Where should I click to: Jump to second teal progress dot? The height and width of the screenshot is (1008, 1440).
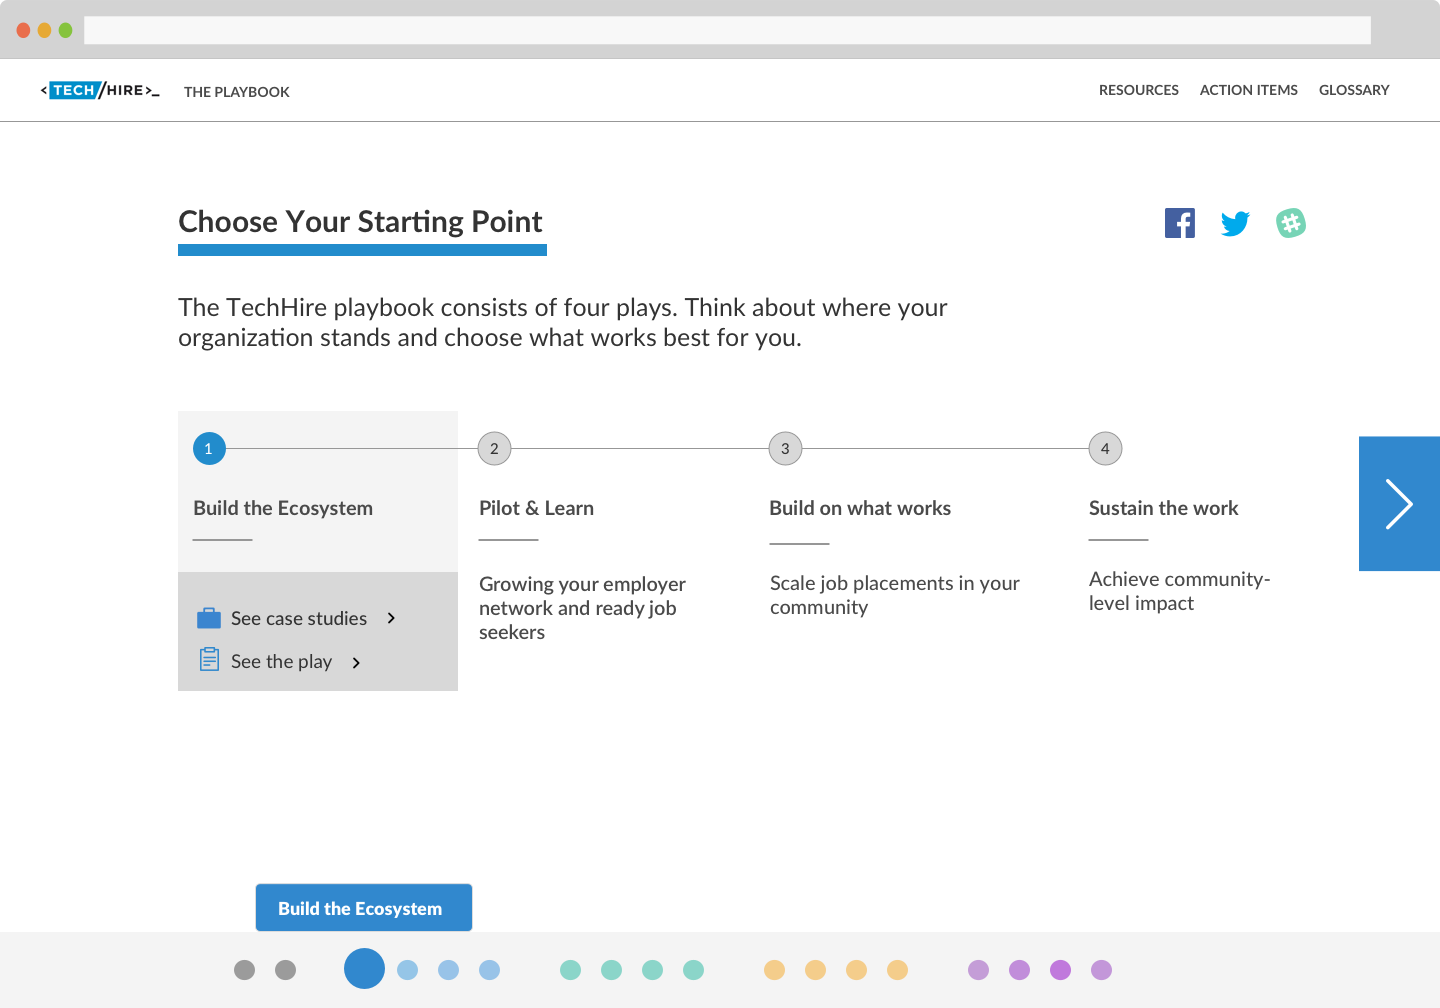coord(612,970)
